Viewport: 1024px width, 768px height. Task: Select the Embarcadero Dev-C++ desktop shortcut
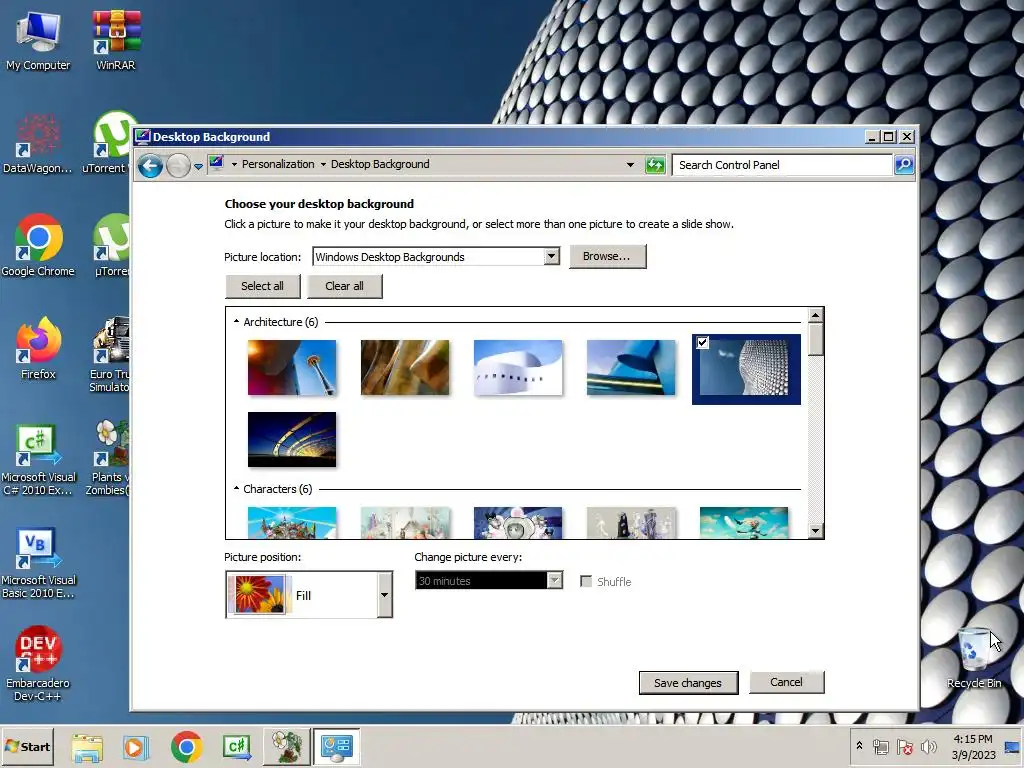pyautogui.click(x=38, y=664)
